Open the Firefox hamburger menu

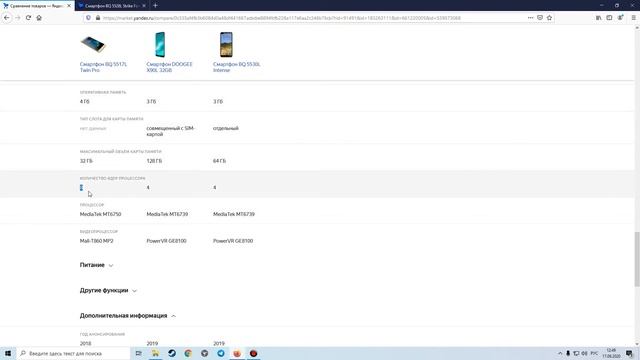click(633, 18)
